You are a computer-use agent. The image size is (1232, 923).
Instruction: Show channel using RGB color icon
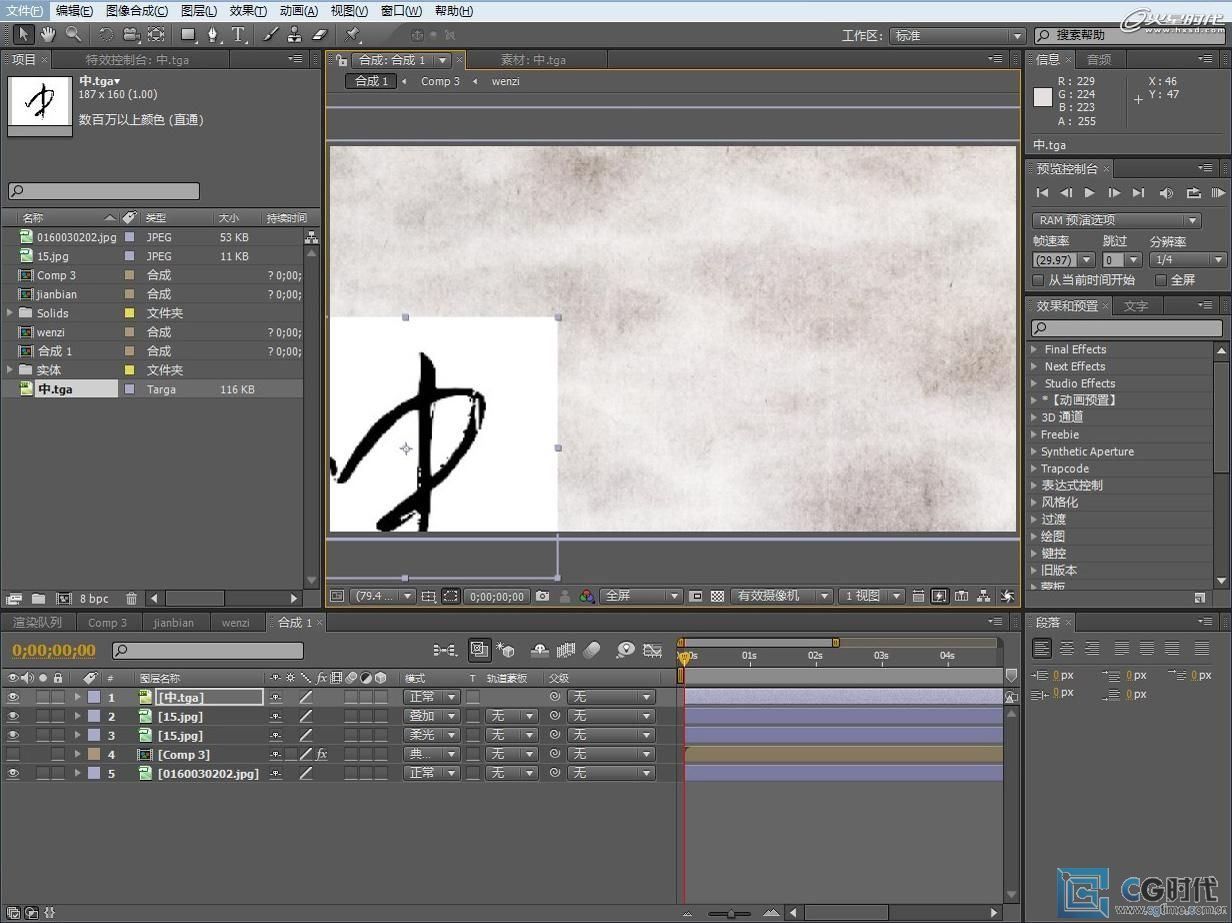587,596
